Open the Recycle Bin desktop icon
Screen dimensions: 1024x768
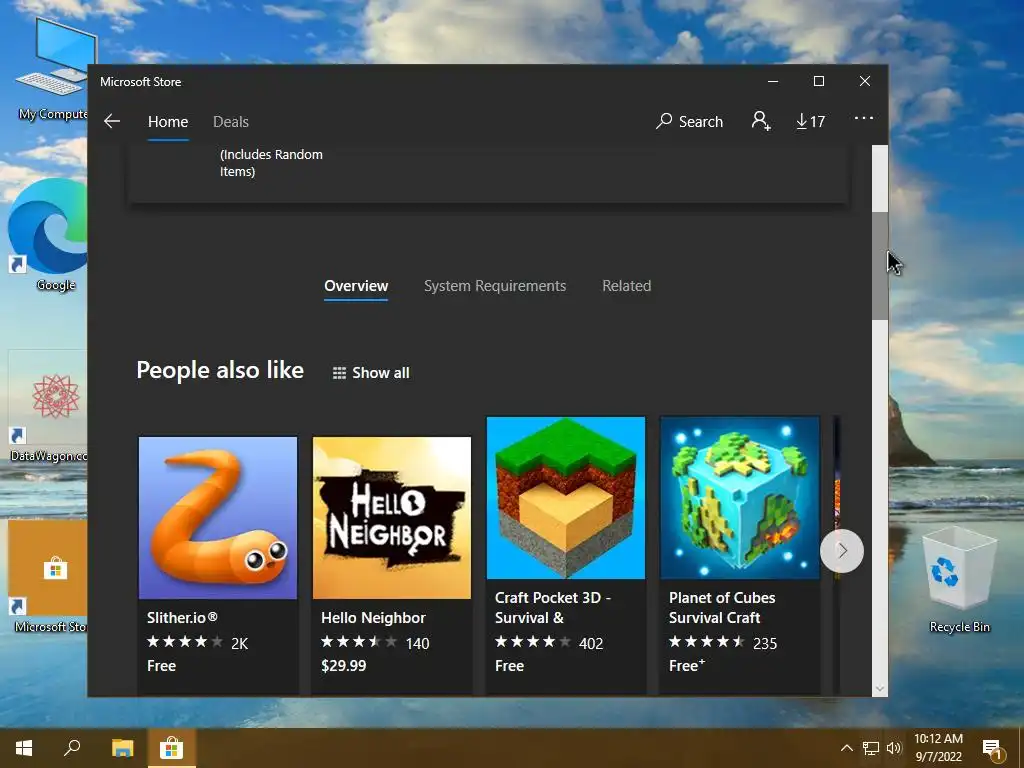click(x=959, y=580)
